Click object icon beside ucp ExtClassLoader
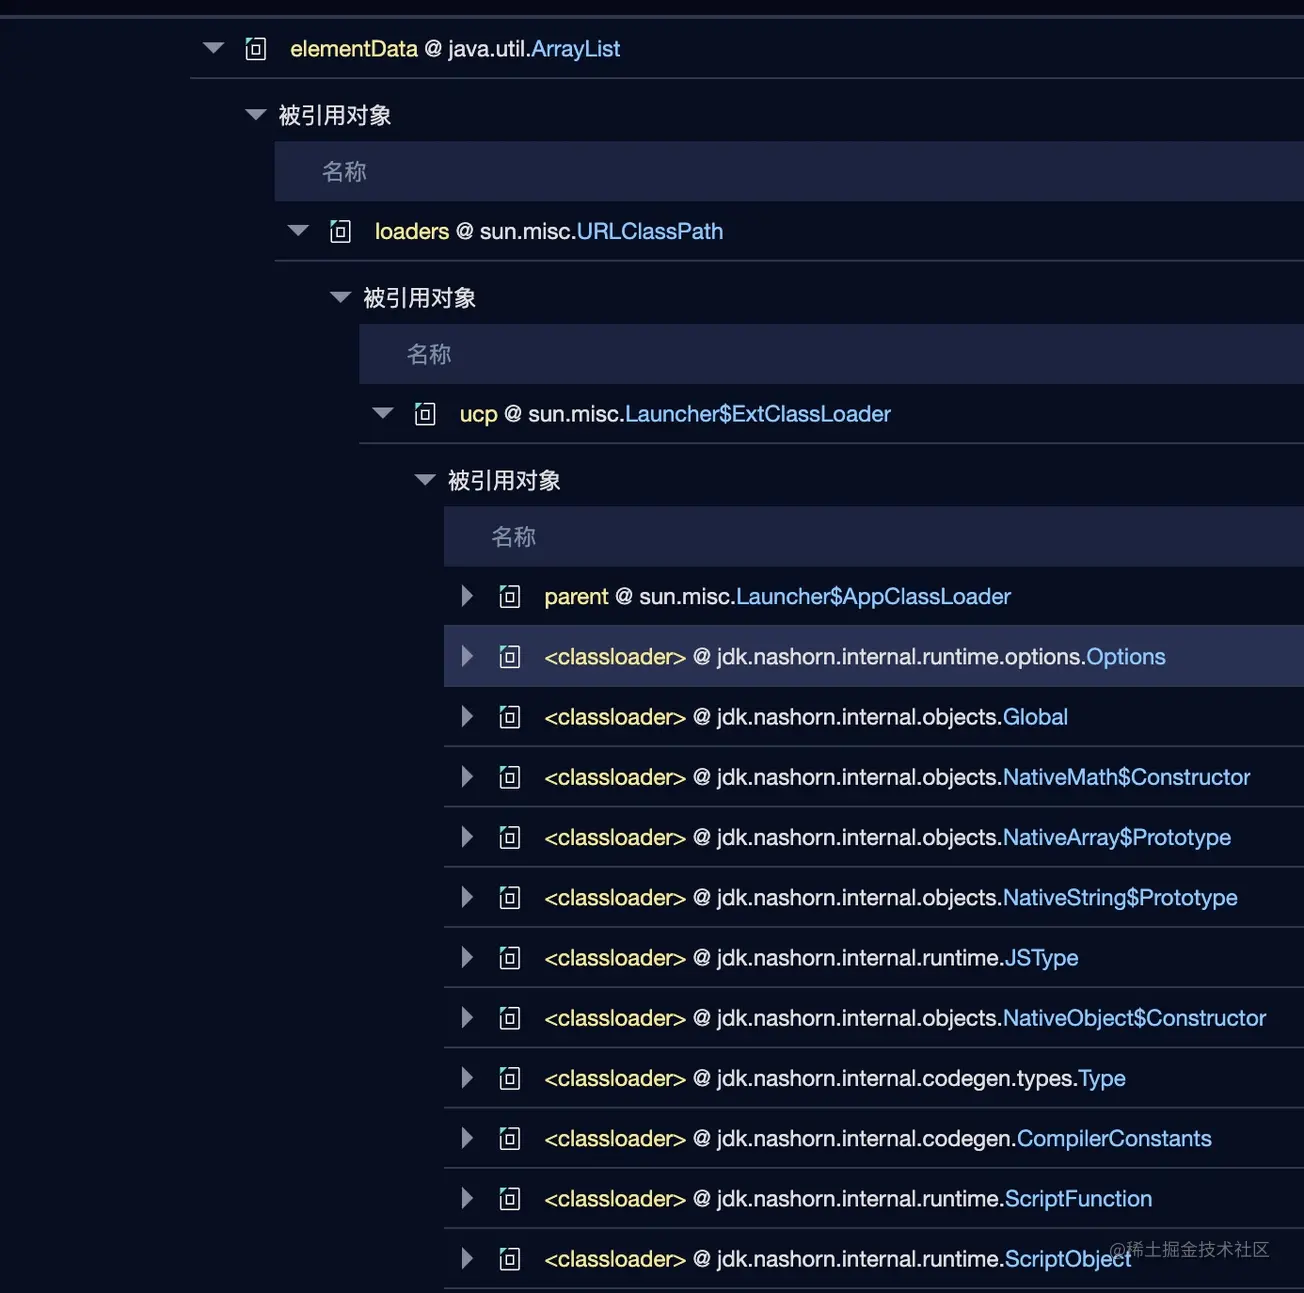Viewport: 1304px width, 1293px height. coord(425,414)
